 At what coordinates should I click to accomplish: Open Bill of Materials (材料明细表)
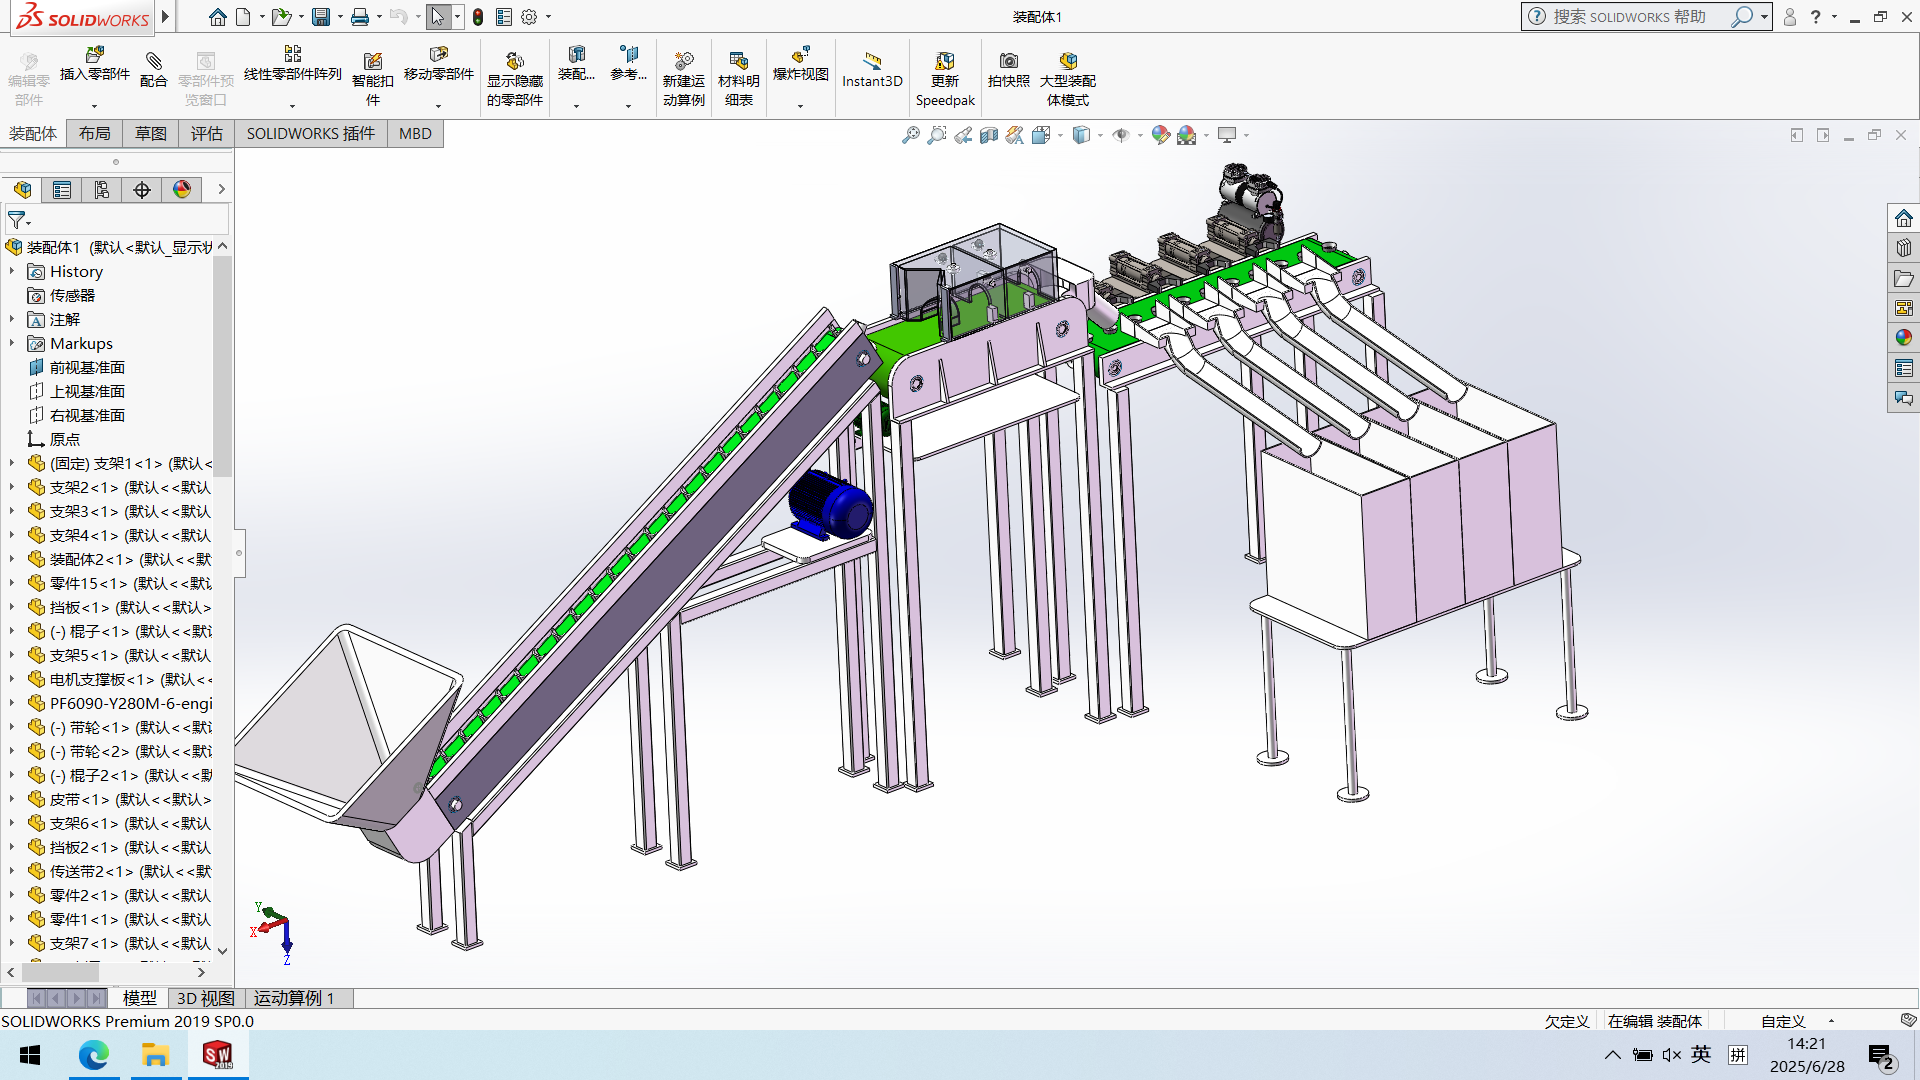pos(739,78)
